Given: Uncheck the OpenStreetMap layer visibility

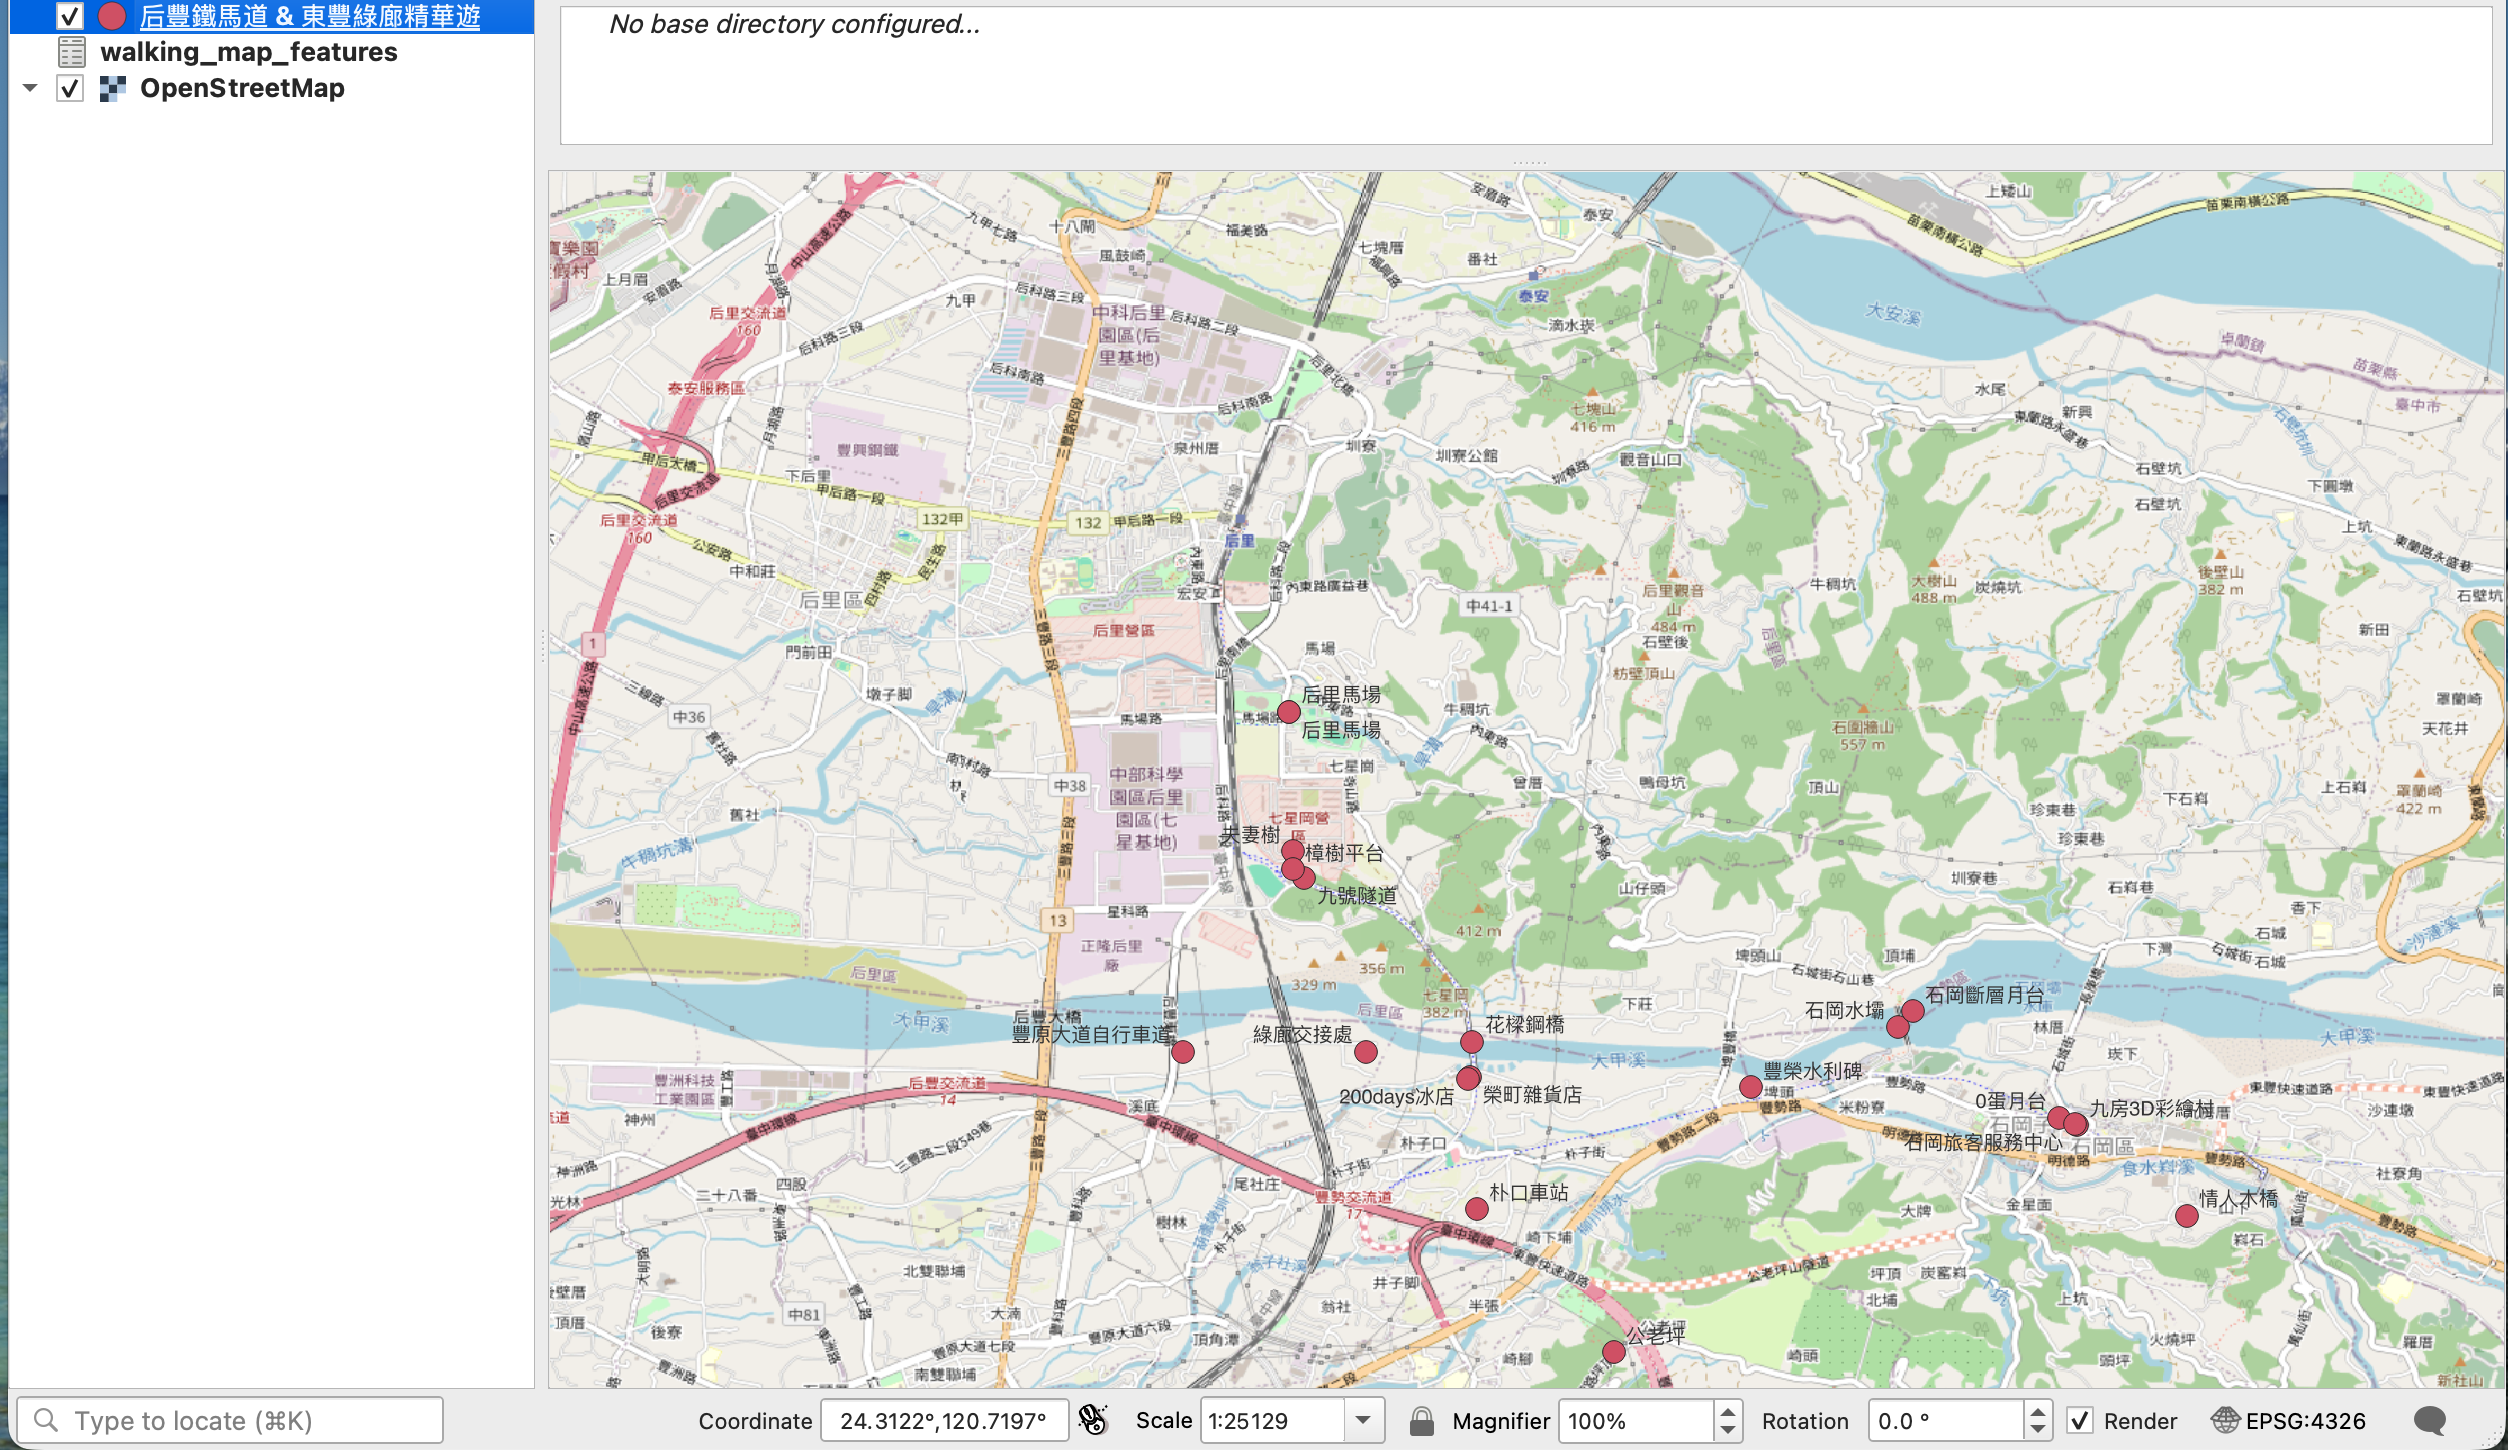Looking at the screenshot, I should coord(68,88).
